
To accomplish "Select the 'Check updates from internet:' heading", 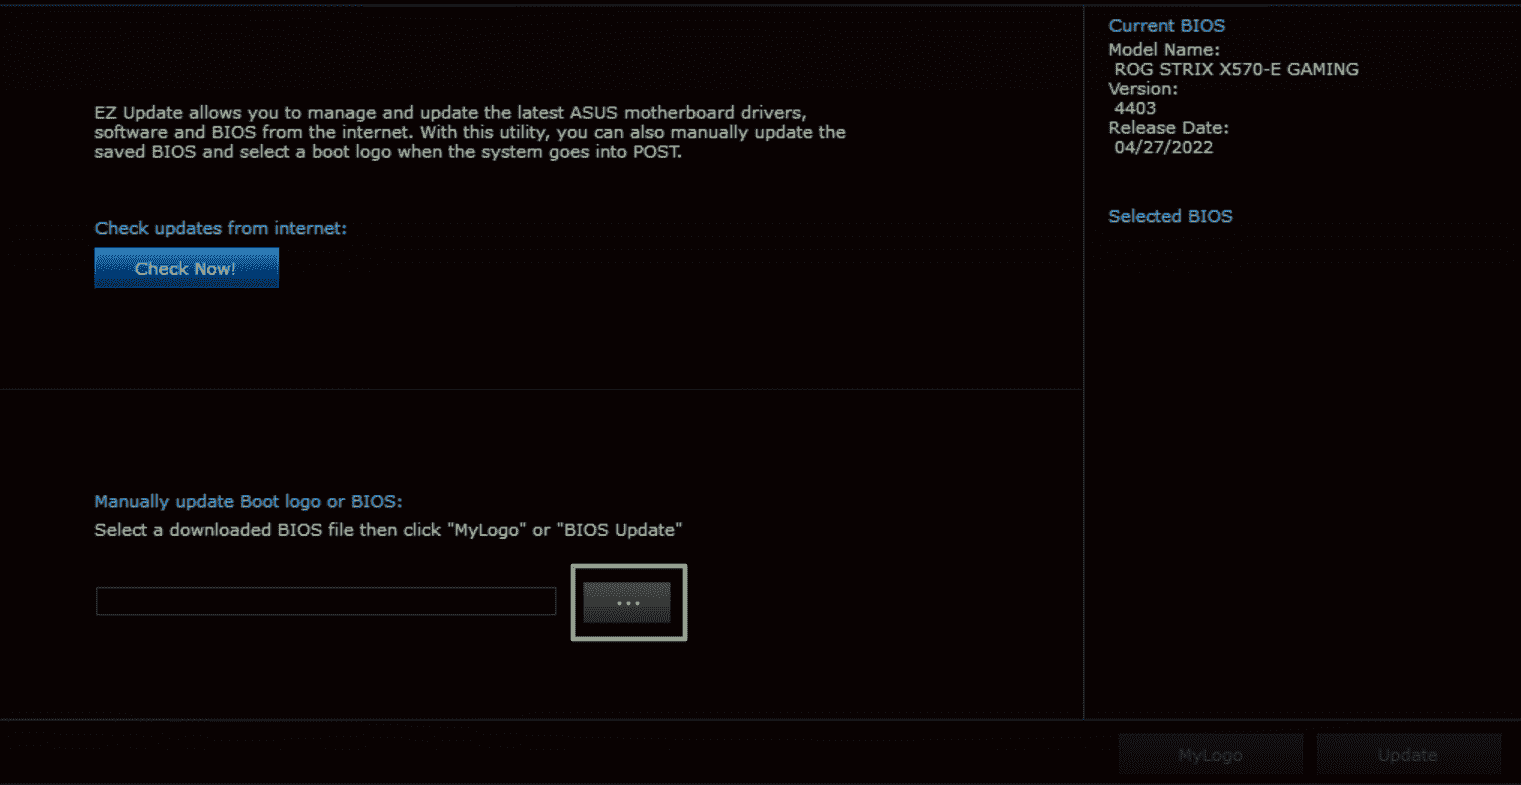I will pyautogui.click(x=221, y=228).
